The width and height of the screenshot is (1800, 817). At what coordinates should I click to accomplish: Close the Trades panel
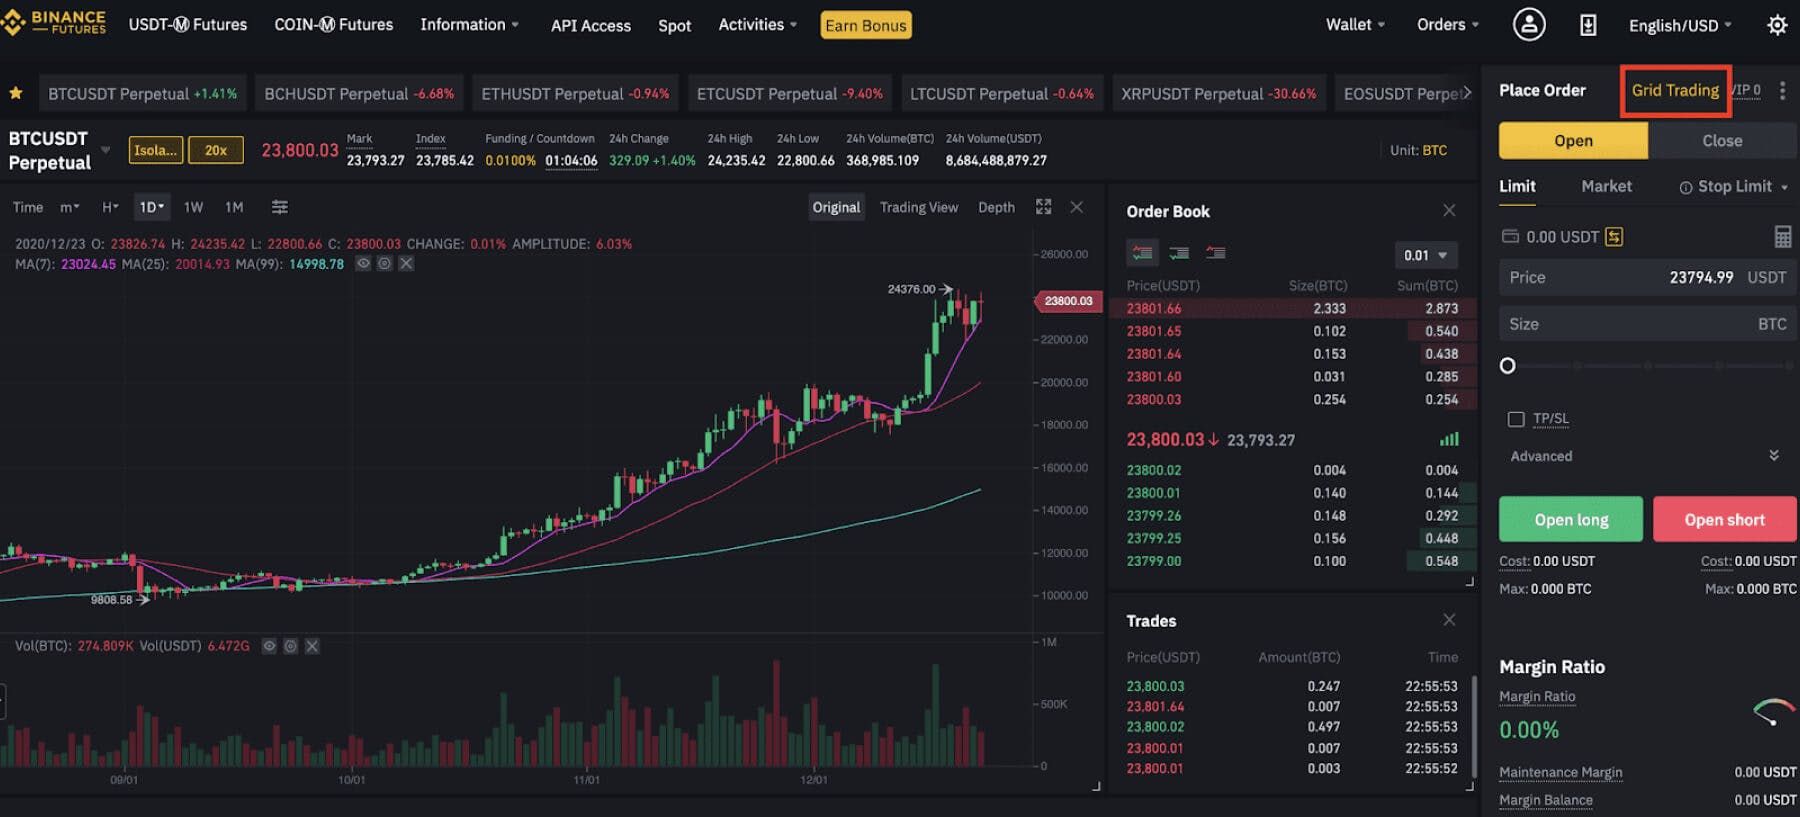1449,620
